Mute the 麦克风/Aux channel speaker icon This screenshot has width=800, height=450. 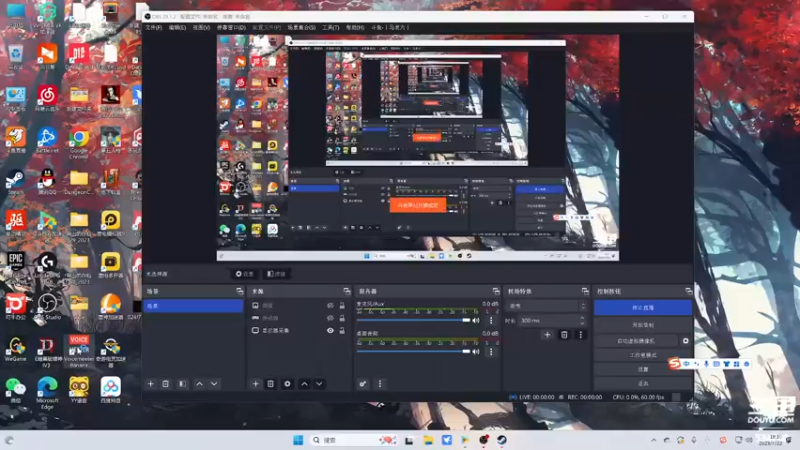point(476,320)
